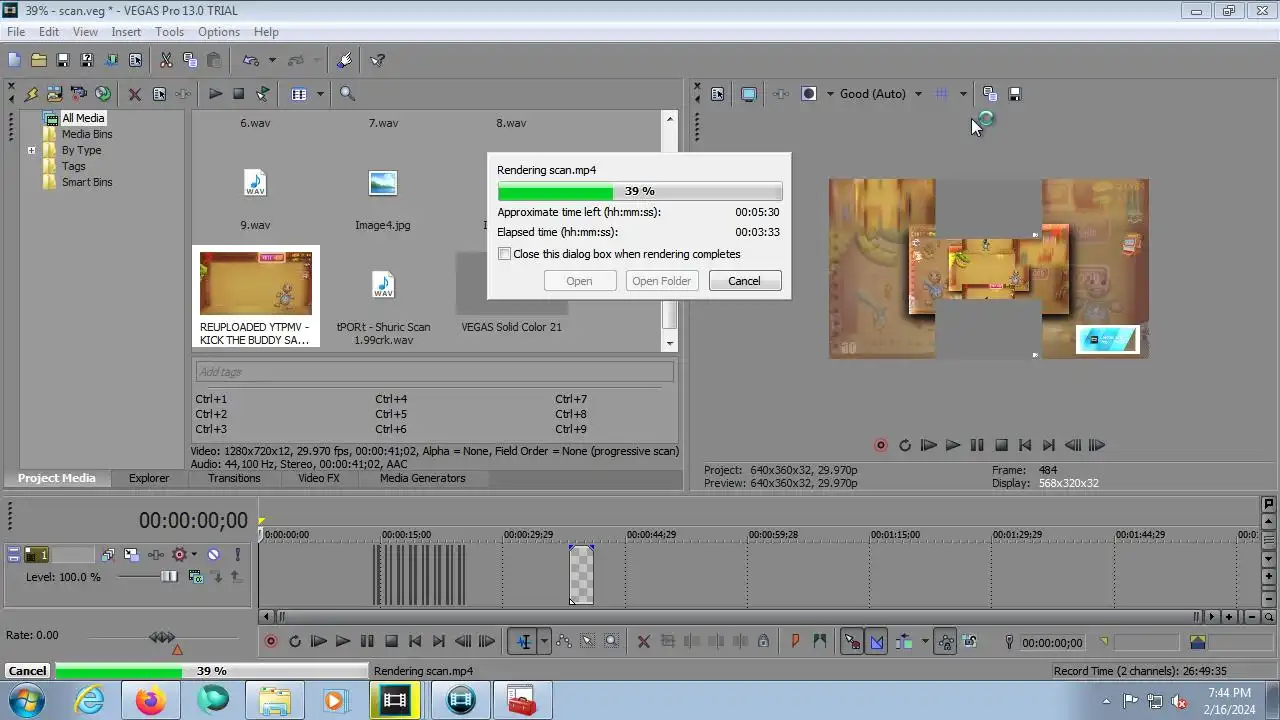Click the Insert Region green flags icon
The width and height of the screenshot is (1280, 720).
(x=820, y=642)
